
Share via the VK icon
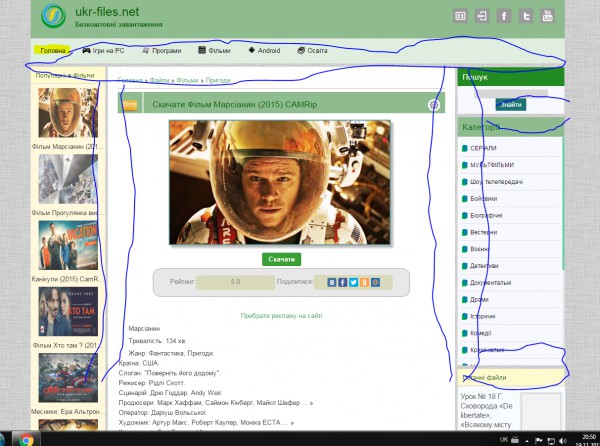coord(332,282)
